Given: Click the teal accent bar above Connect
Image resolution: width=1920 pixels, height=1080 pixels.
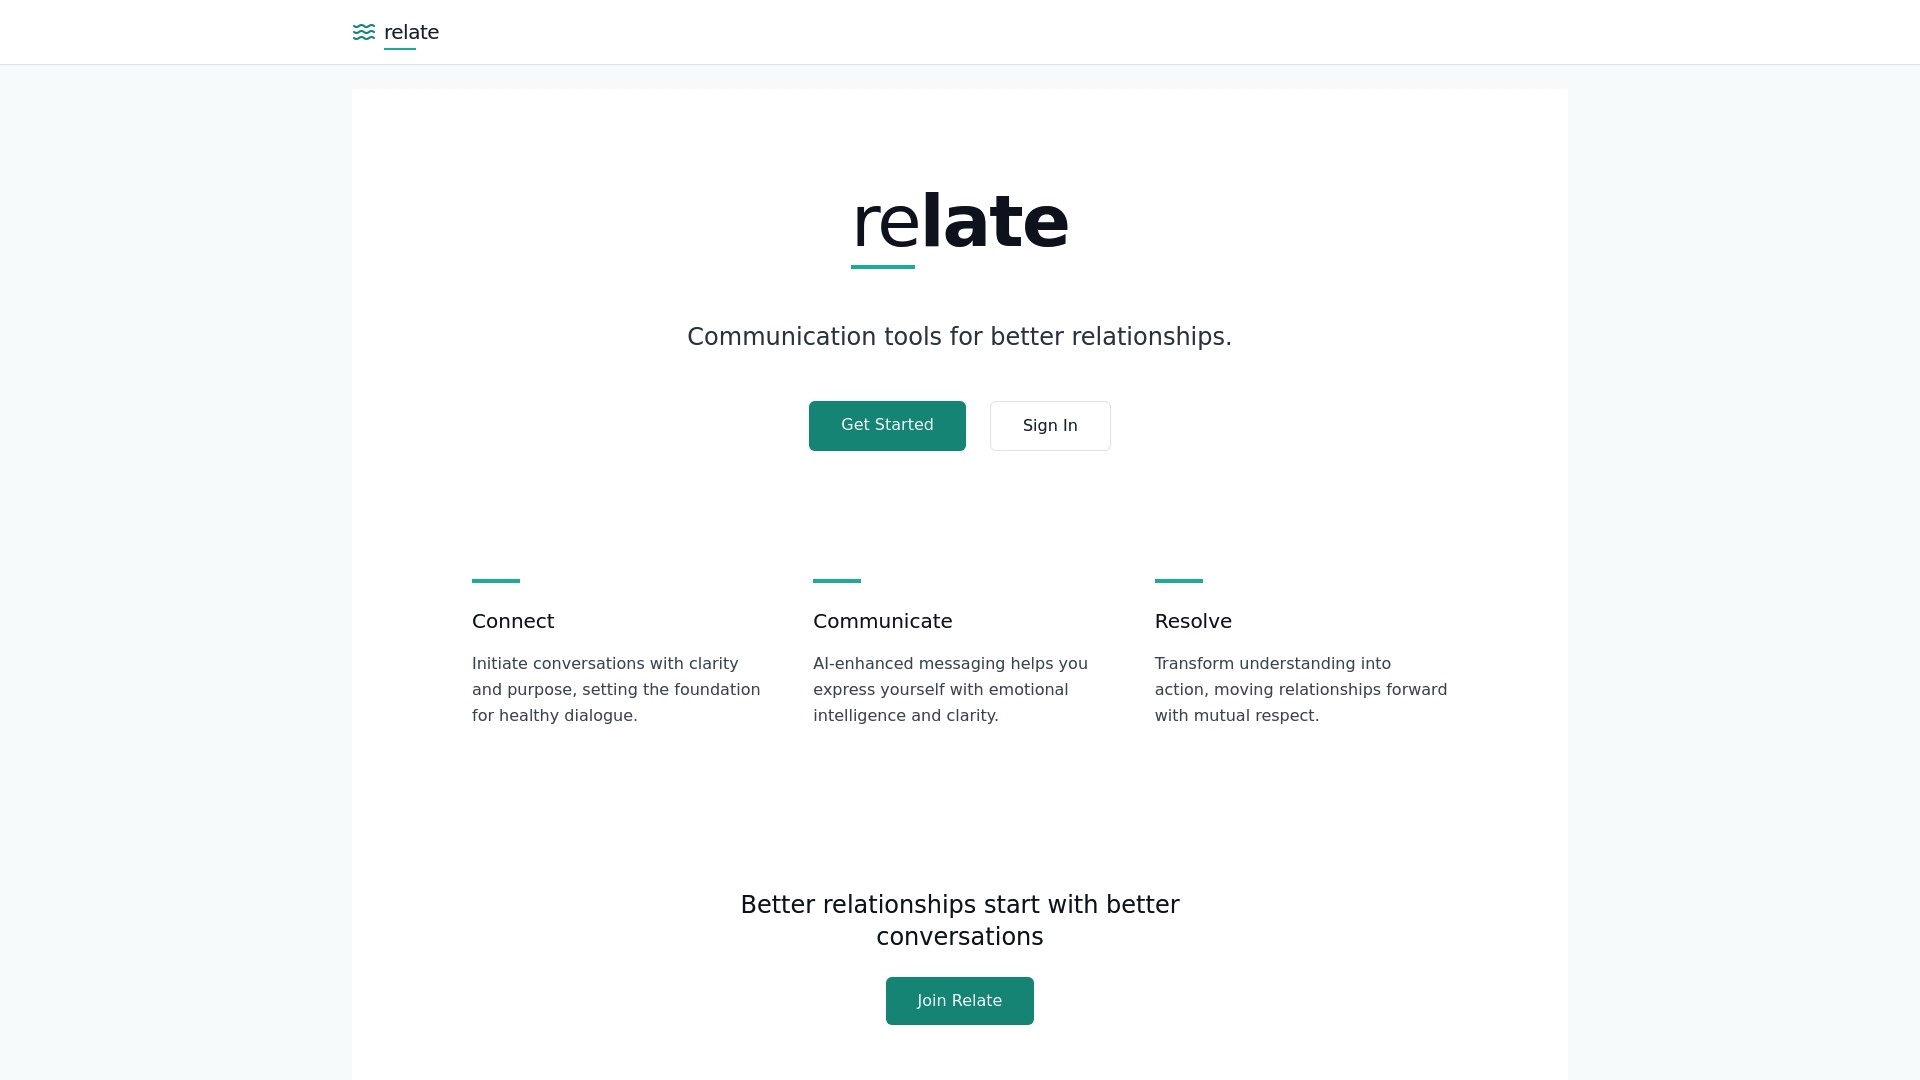Looking at the screenshot, I should [x=495, y=581].
